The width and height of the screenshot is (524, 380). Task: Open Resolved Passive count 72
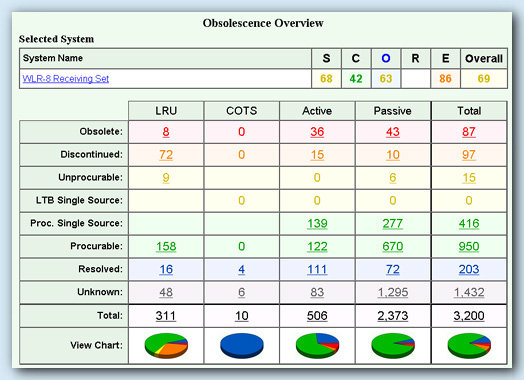click(x=393, y=269)
